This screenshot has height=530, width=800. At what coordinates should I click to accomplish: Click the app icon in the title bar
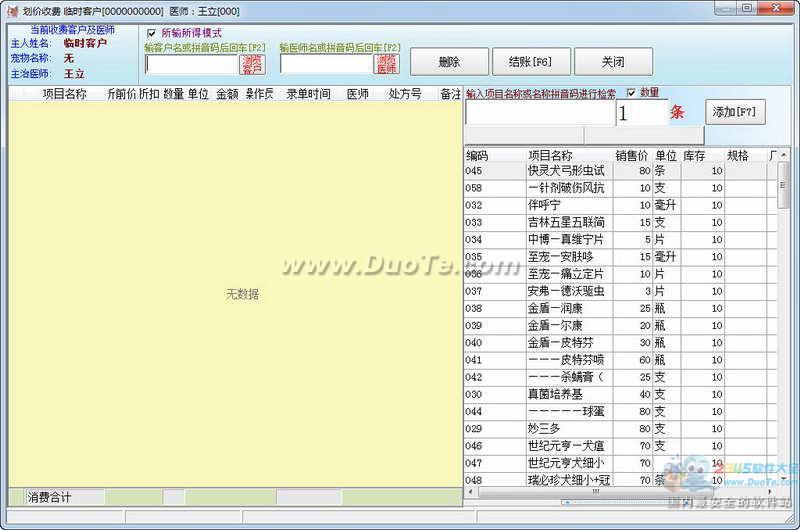pos(11,9)
